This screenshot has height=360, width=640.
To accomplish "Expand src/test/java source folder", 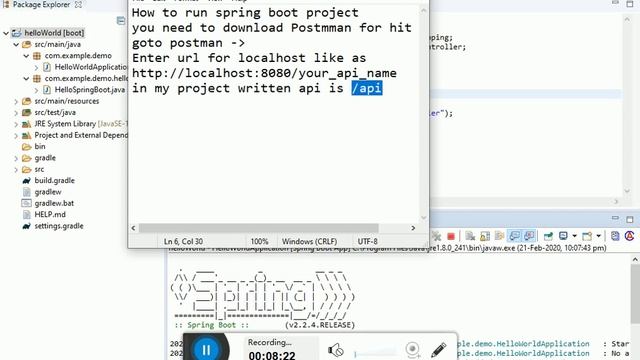I will pyautogui.click(x=16, y=113).
